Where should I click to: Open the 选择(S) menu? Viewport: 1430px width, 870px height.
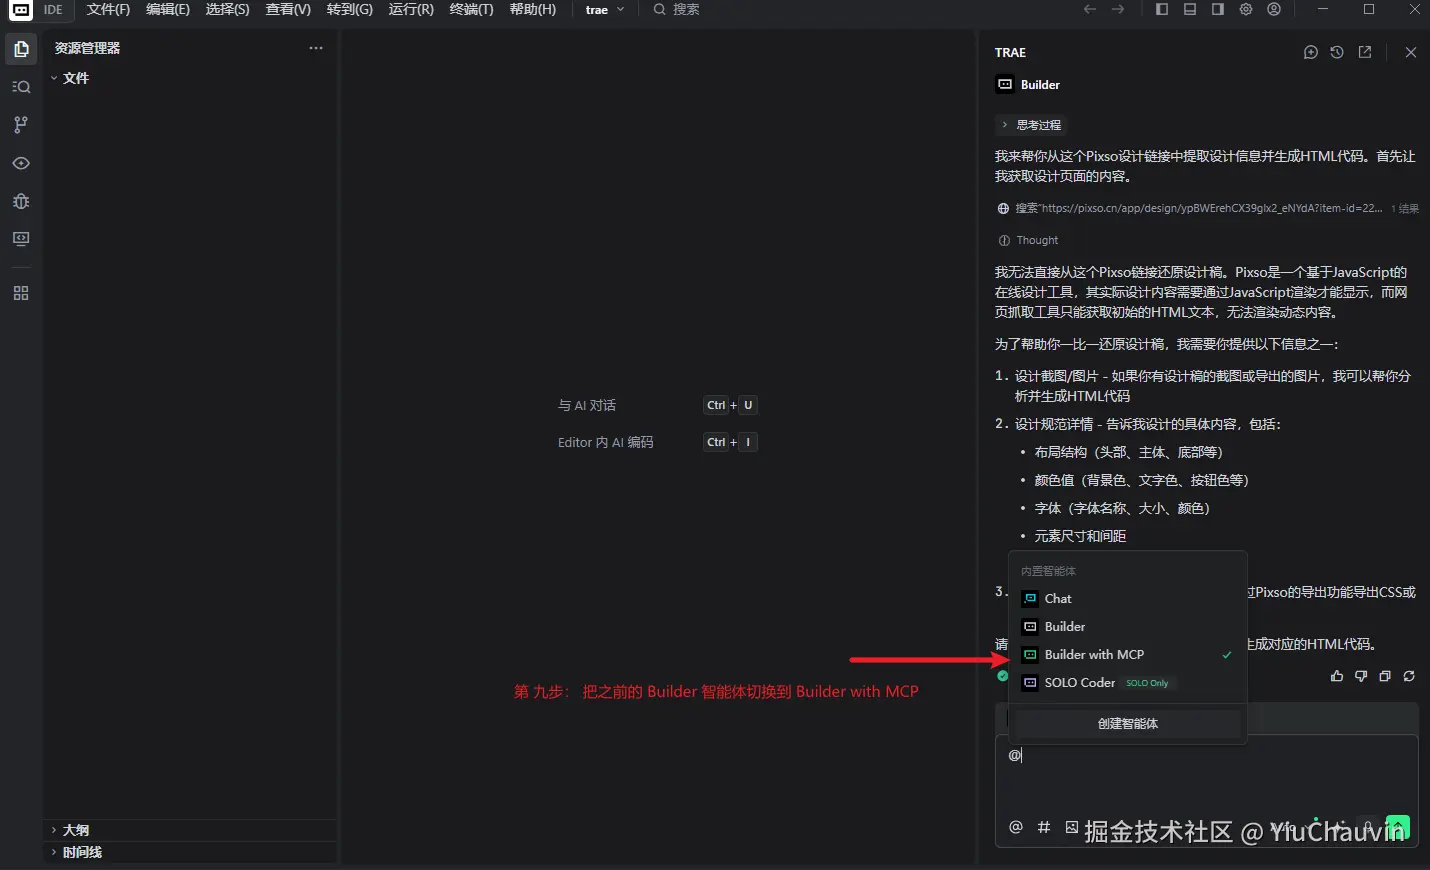227,9
